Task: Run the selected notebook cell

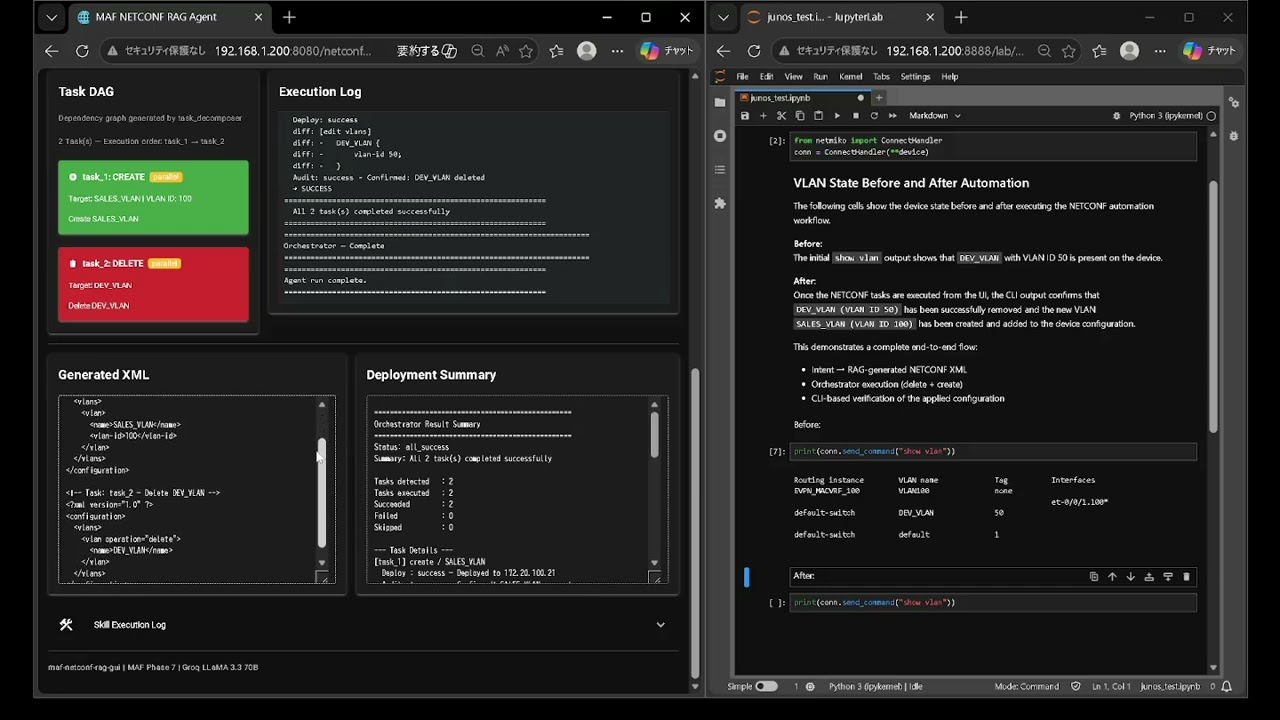Action: (837, 116)
